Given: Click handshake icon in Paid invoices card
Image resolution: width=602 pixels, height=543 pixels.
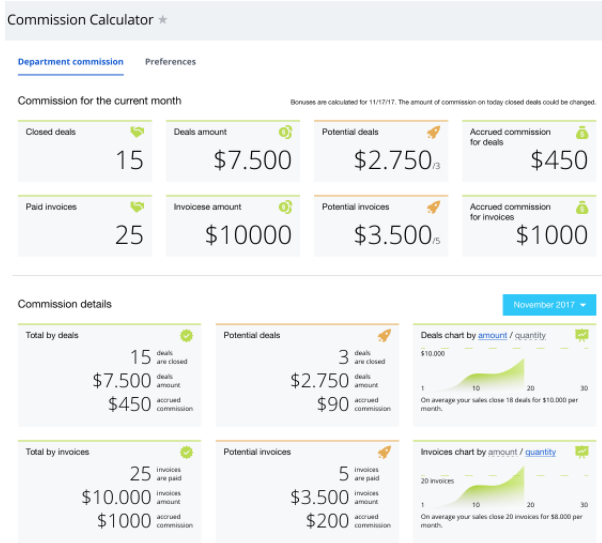Looking at the screenshot, I should [137, 207].
